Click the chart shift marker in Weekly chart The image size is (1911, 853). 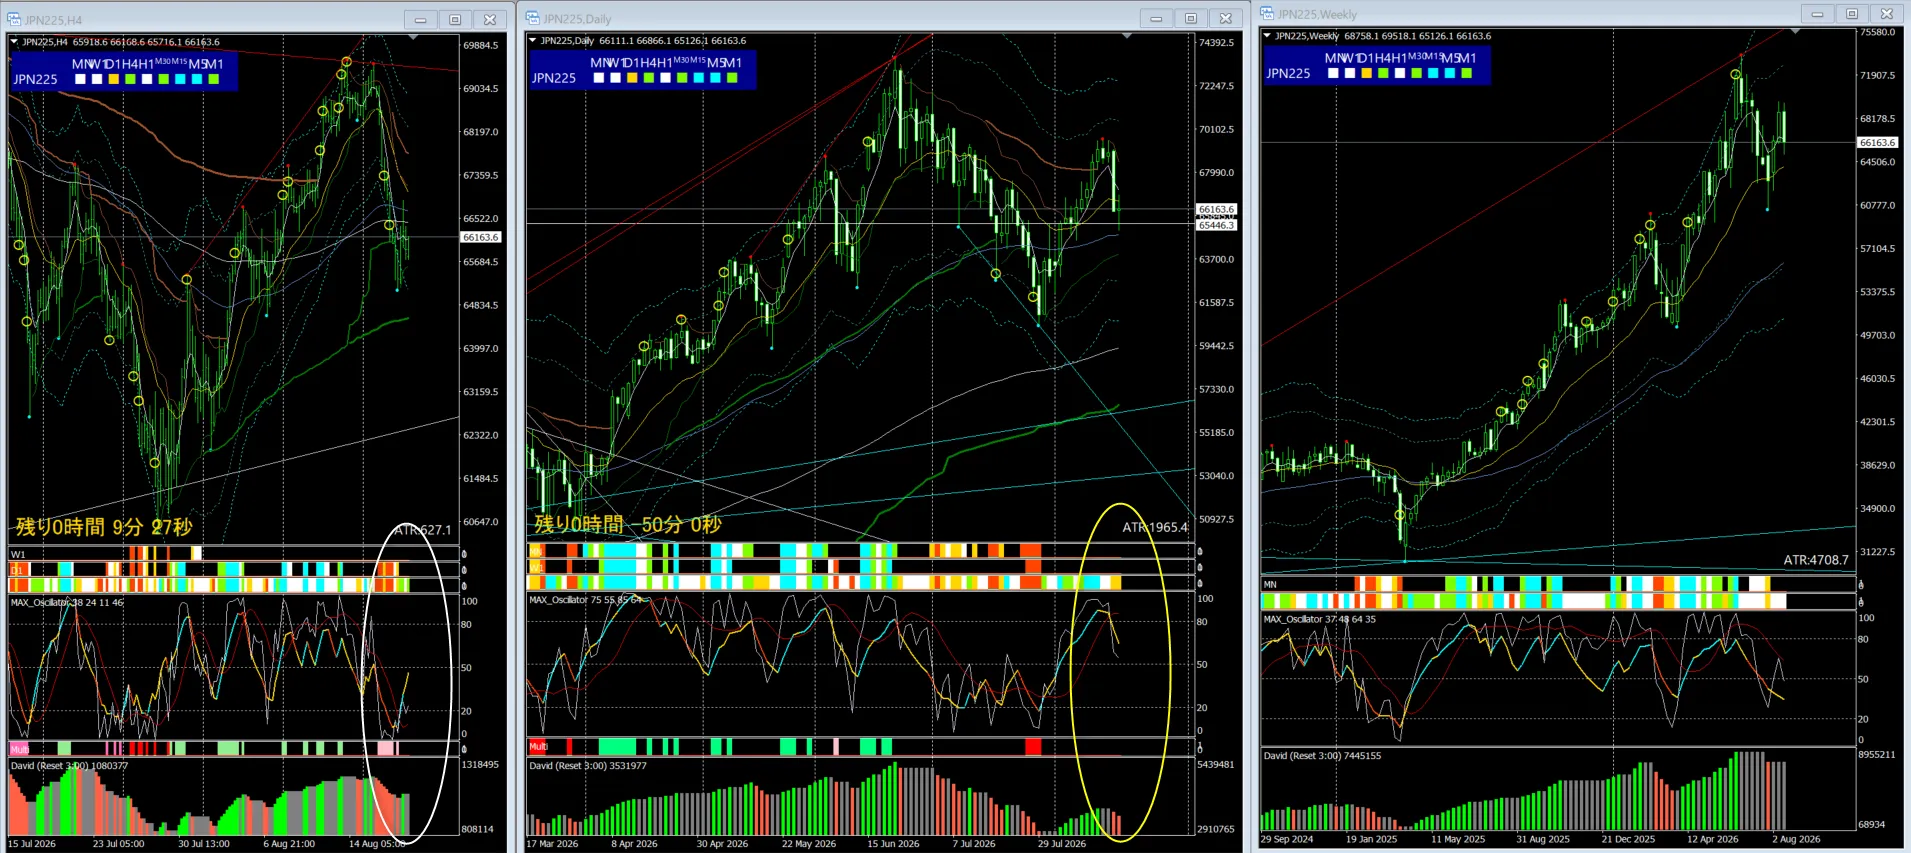coord(1795,31)
